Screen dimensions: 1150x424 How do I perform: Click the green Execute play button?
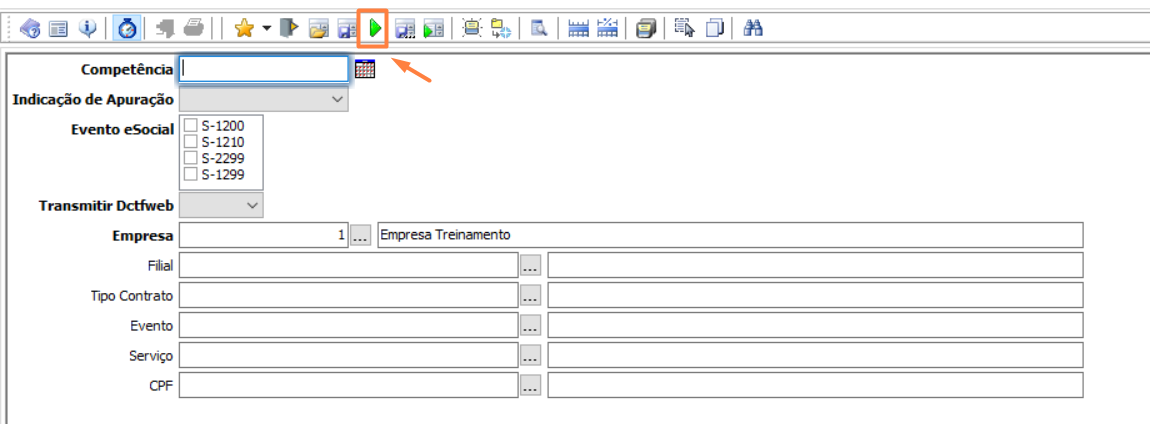(x=374, y=29)
